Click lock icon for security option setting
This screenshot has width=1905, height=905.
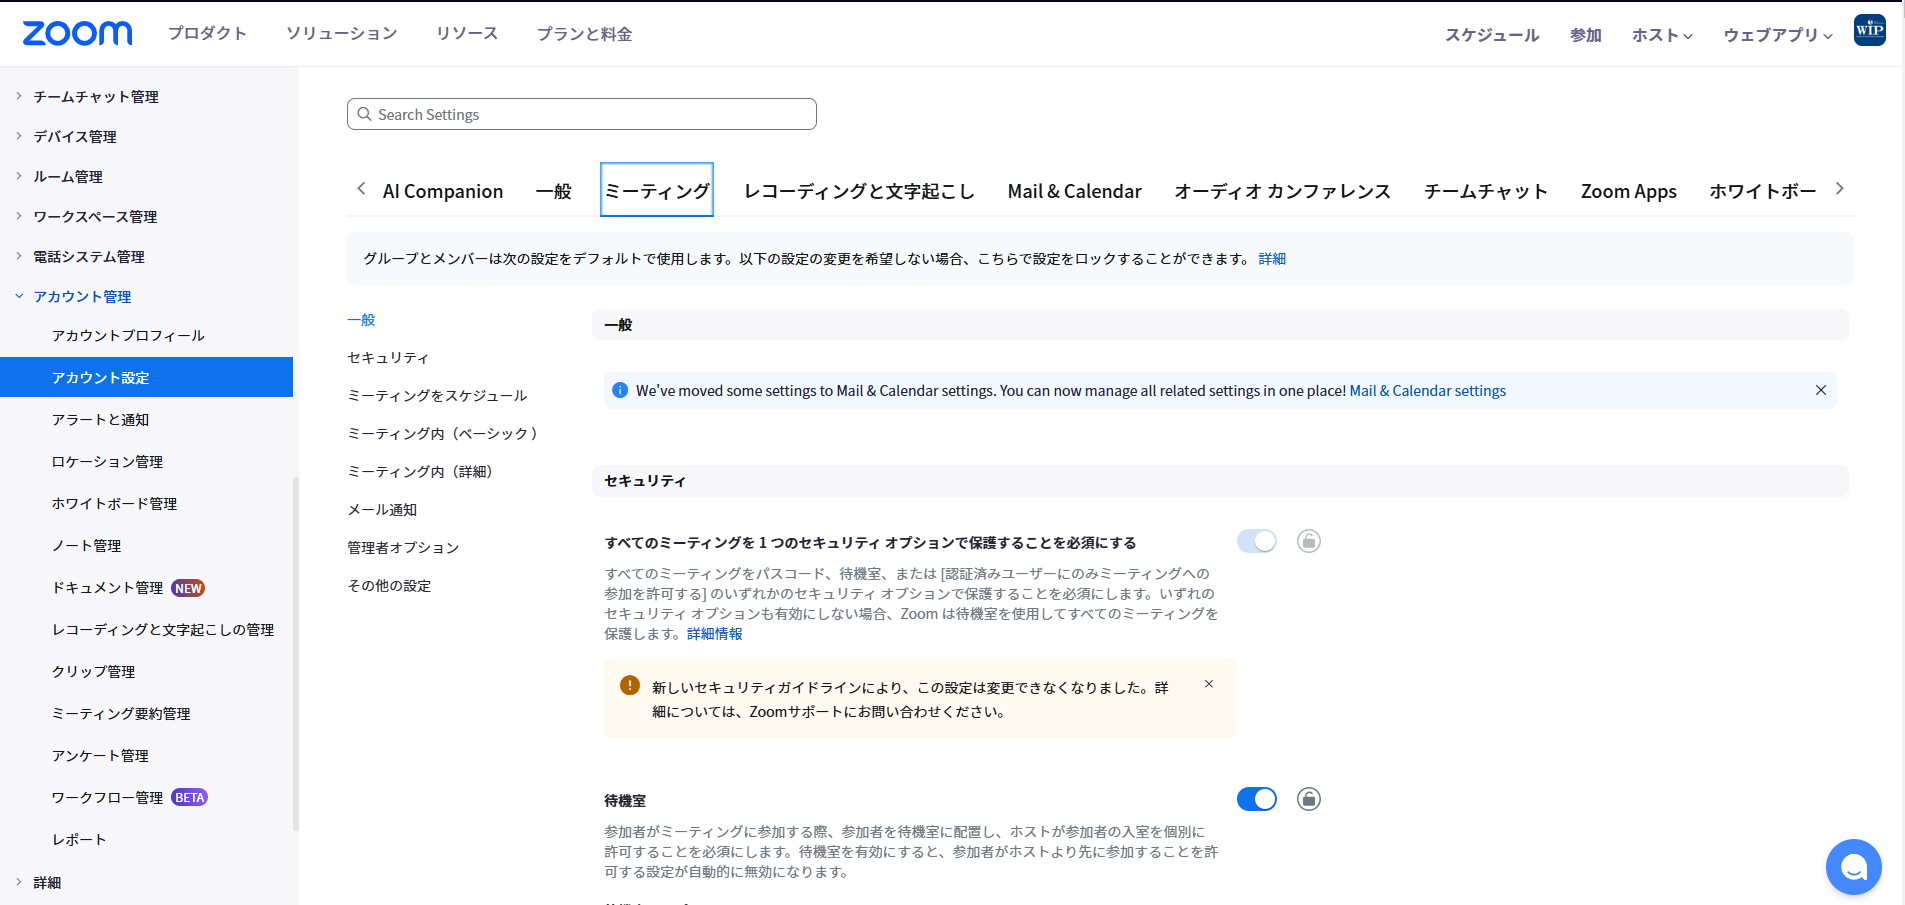1308,541
